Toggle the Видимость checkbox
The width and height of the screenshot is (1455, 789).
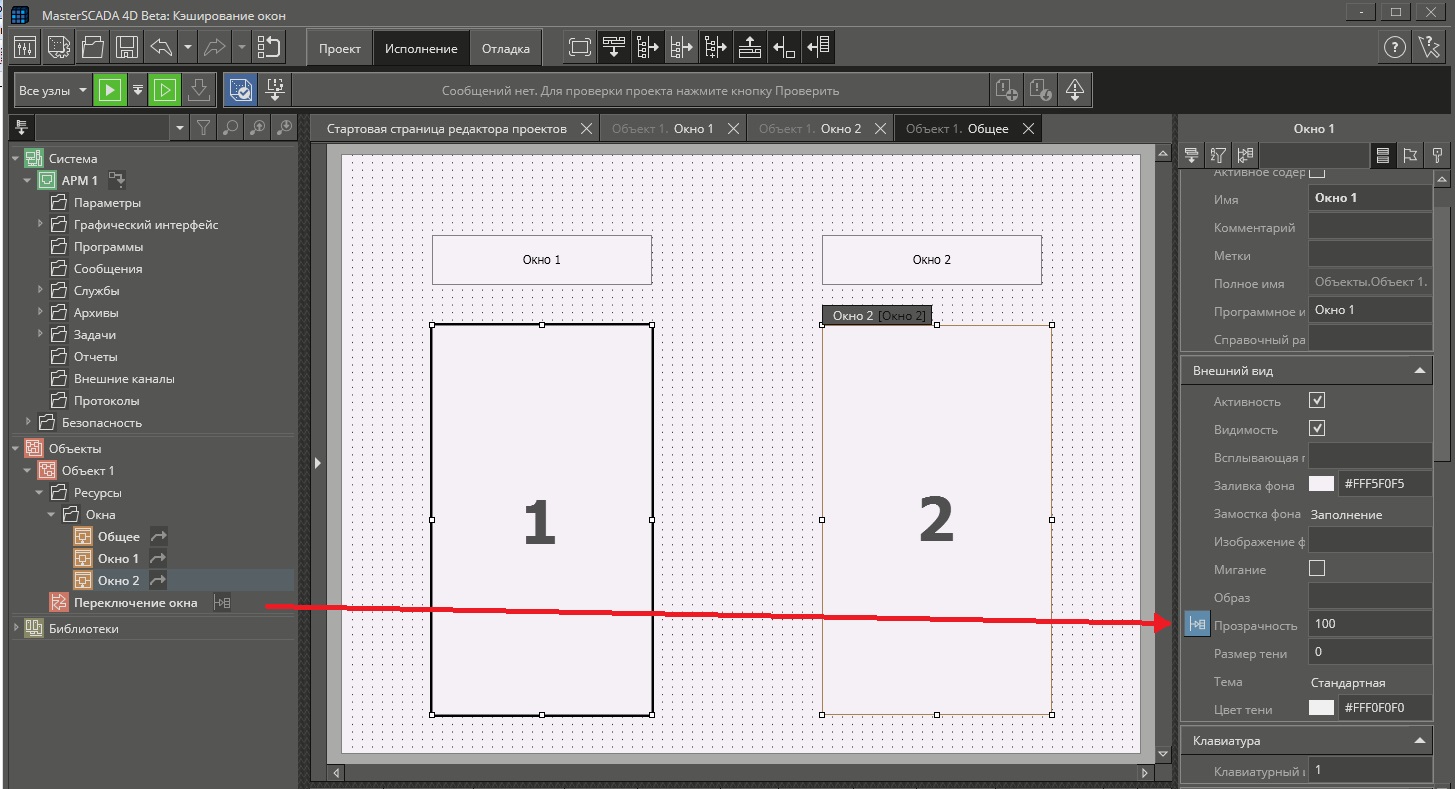[1317, 429]
